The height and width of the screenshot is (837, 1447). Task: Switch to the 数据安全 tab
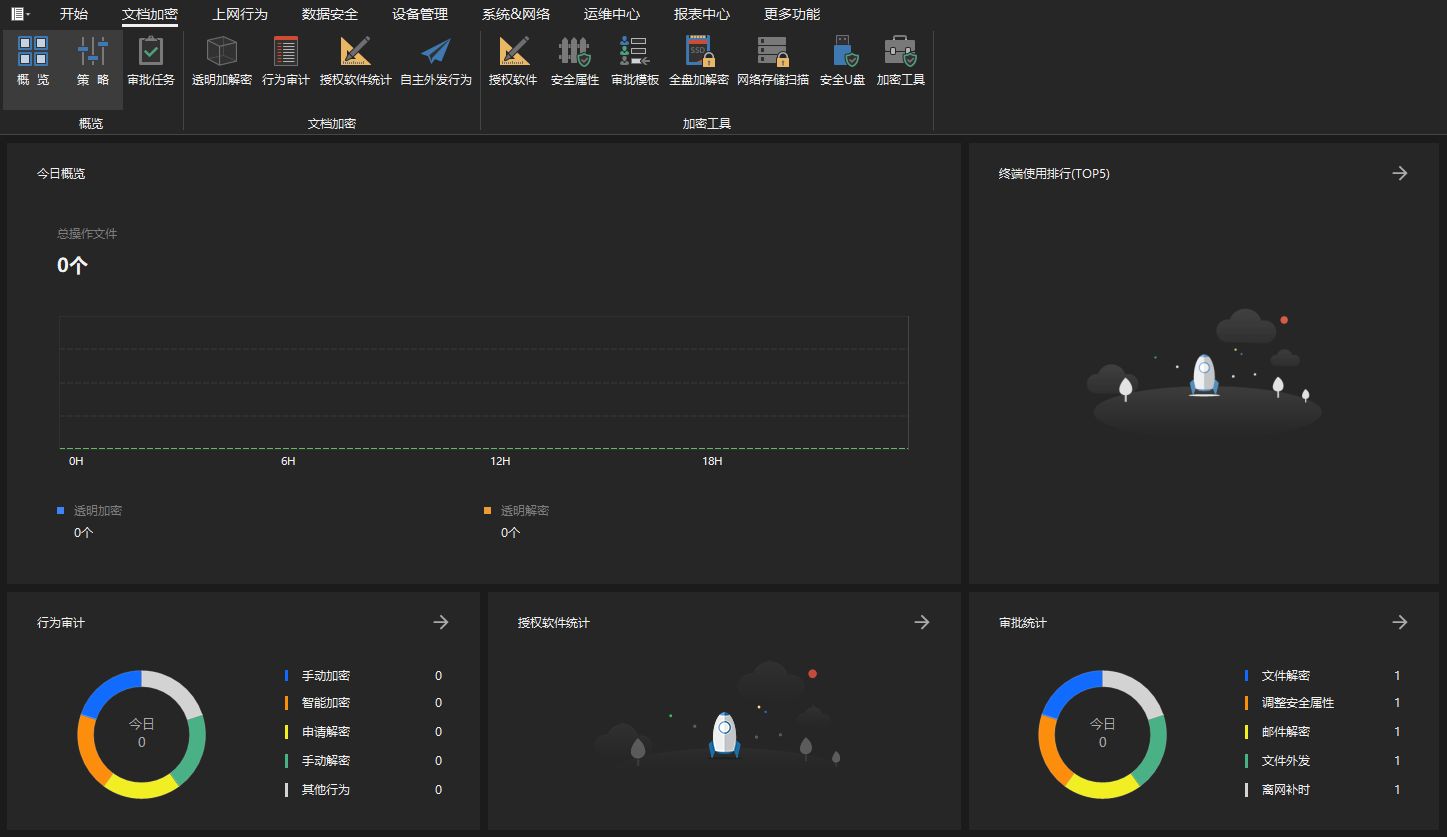point(330,14)
